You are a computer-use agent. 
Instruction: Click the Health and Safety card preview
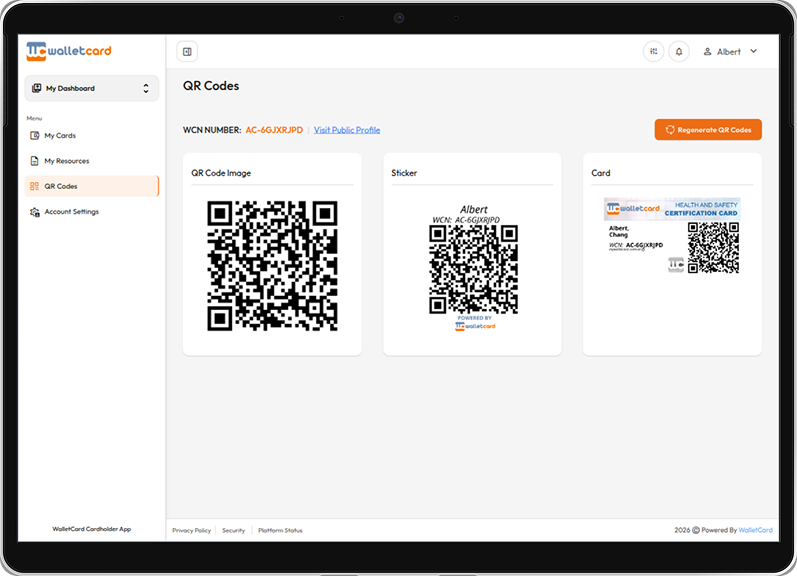[672, 236]
